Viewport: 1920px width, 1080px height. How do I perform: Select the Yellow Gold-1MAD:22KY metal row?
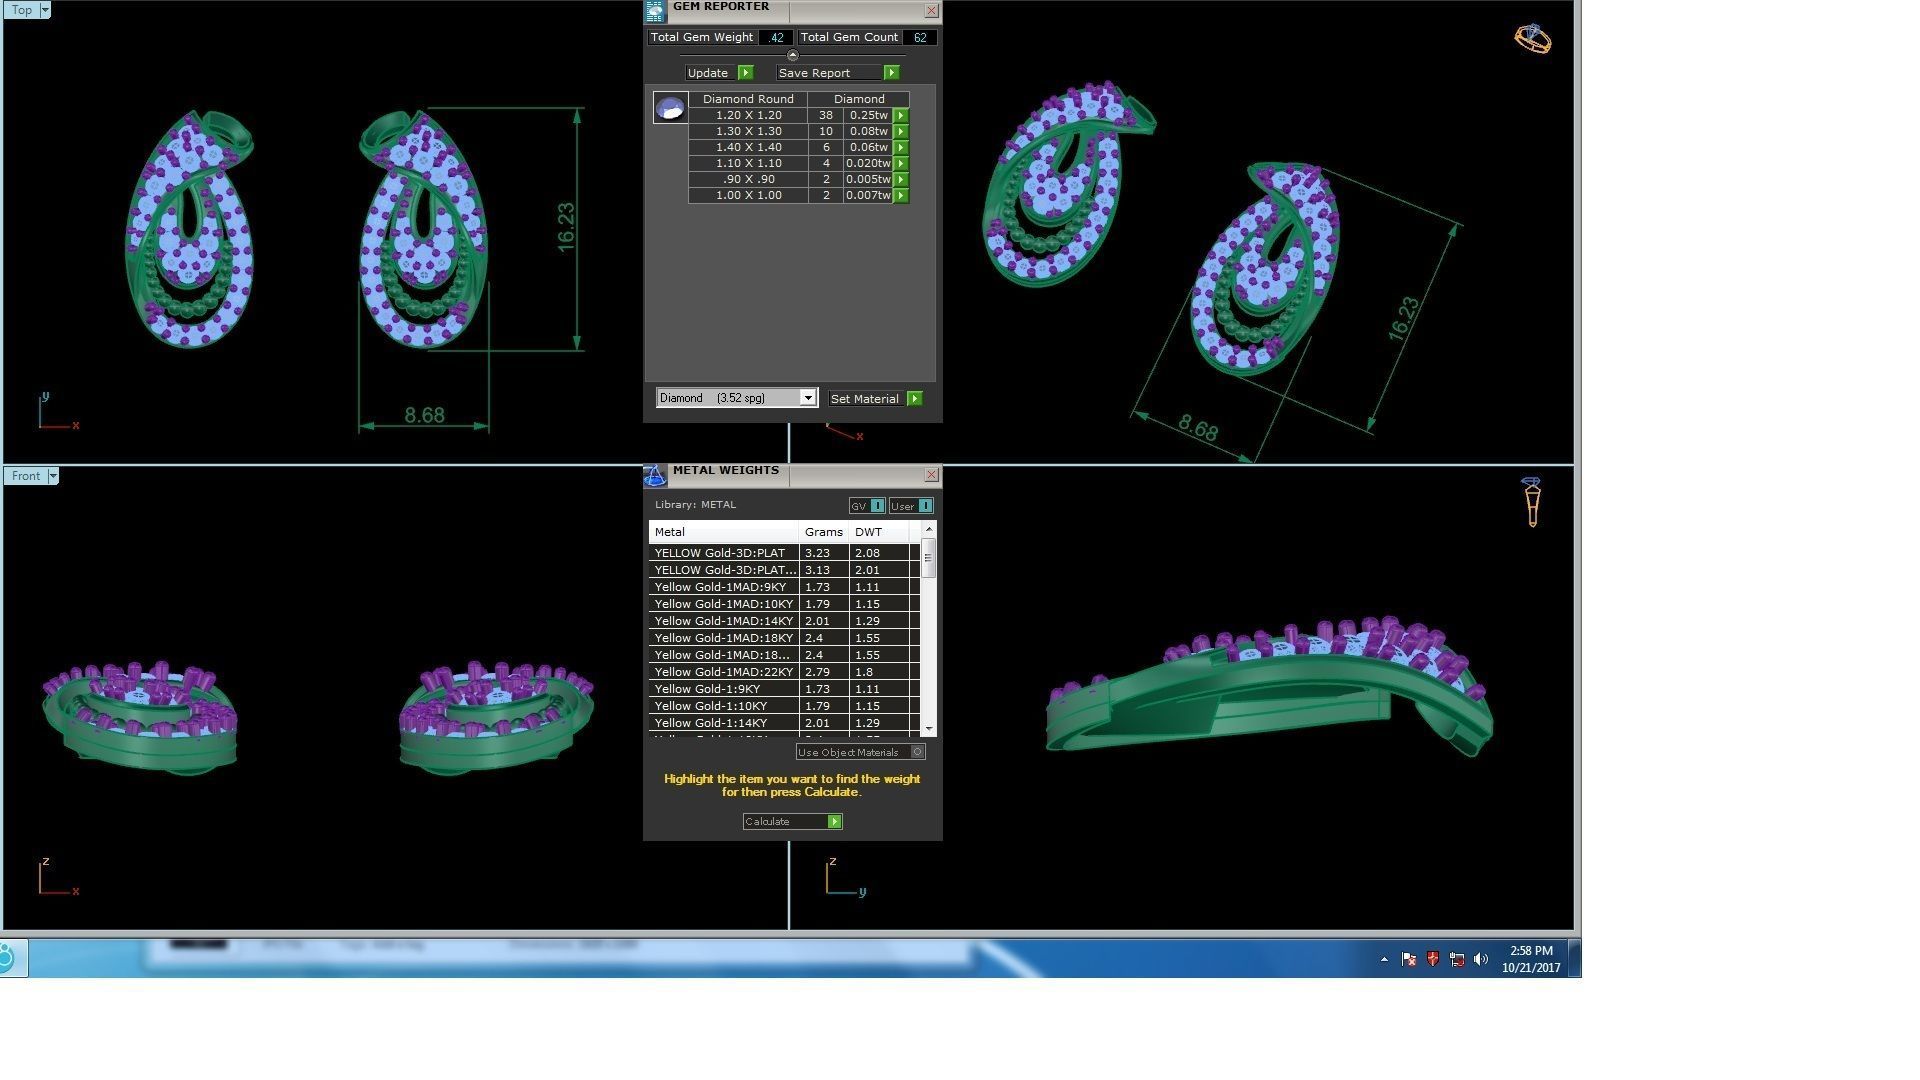(723, 672)
